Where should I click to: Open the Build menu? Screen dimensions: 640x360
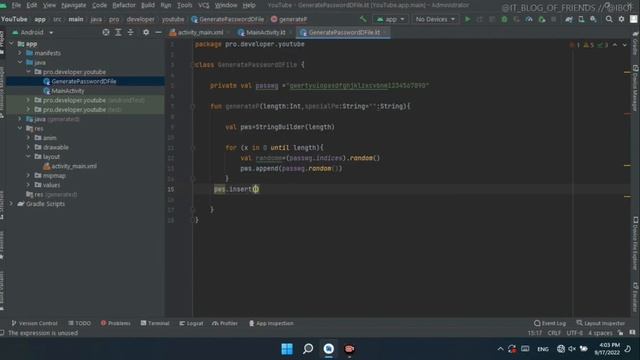tap(148, 5)
